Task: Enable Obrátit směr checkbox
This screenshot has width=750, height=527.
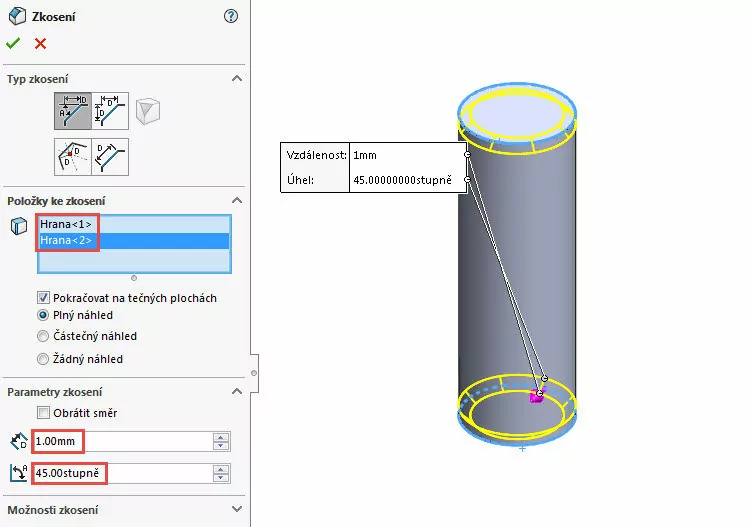Action: click(43, 413)
